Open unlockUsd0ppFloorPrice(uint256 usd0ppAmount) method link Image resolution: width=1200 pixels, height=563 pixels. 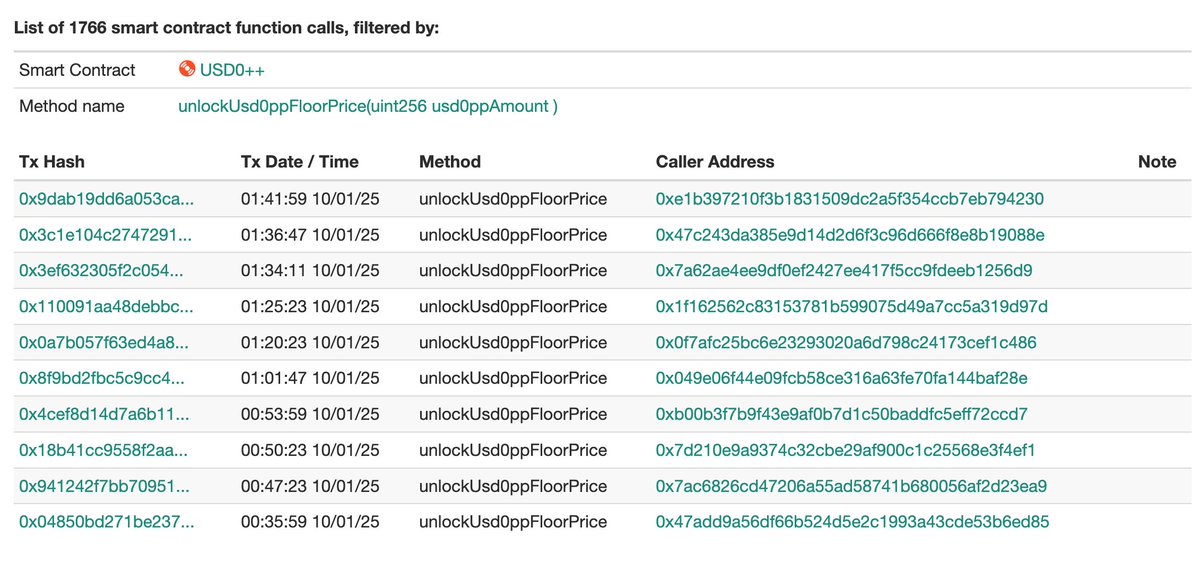point(368,106)
